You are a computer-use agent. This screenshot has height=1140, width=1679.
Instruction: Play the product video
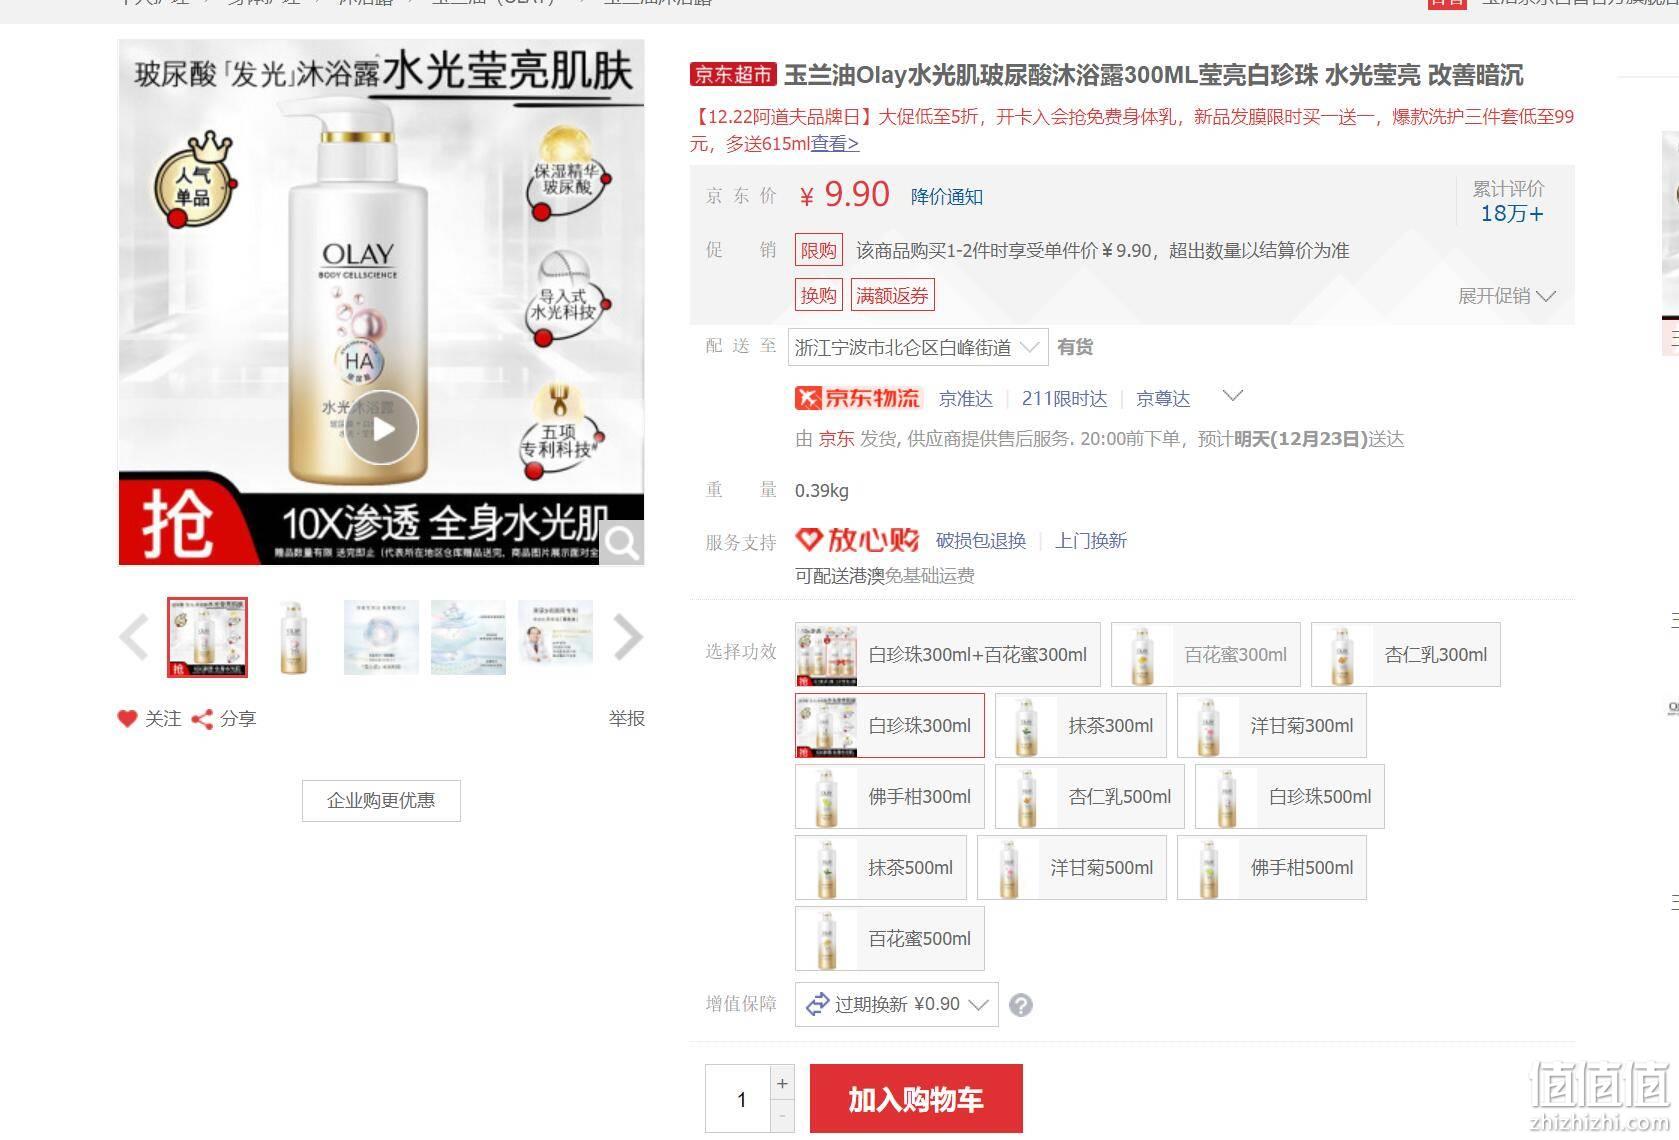click(x=382, y=428)
